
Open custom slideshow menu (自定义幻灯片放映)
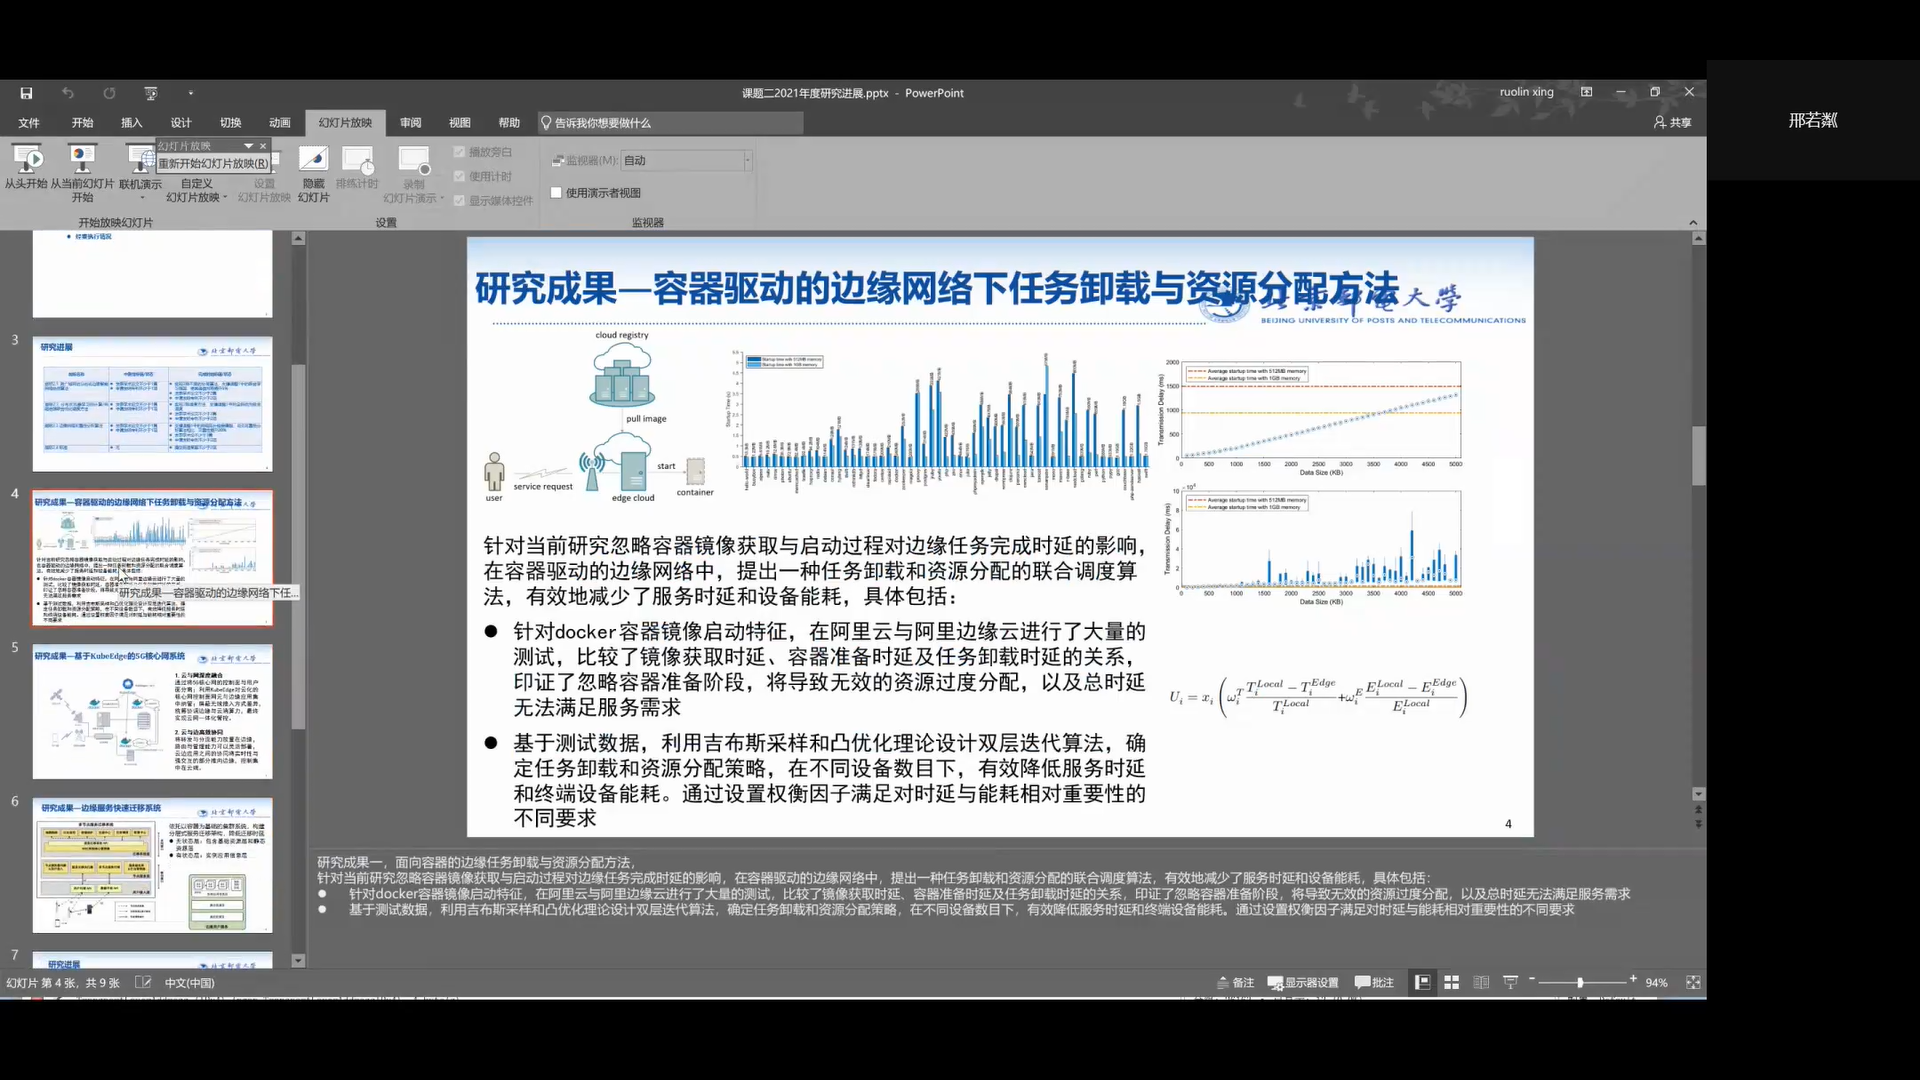point(197,190)
